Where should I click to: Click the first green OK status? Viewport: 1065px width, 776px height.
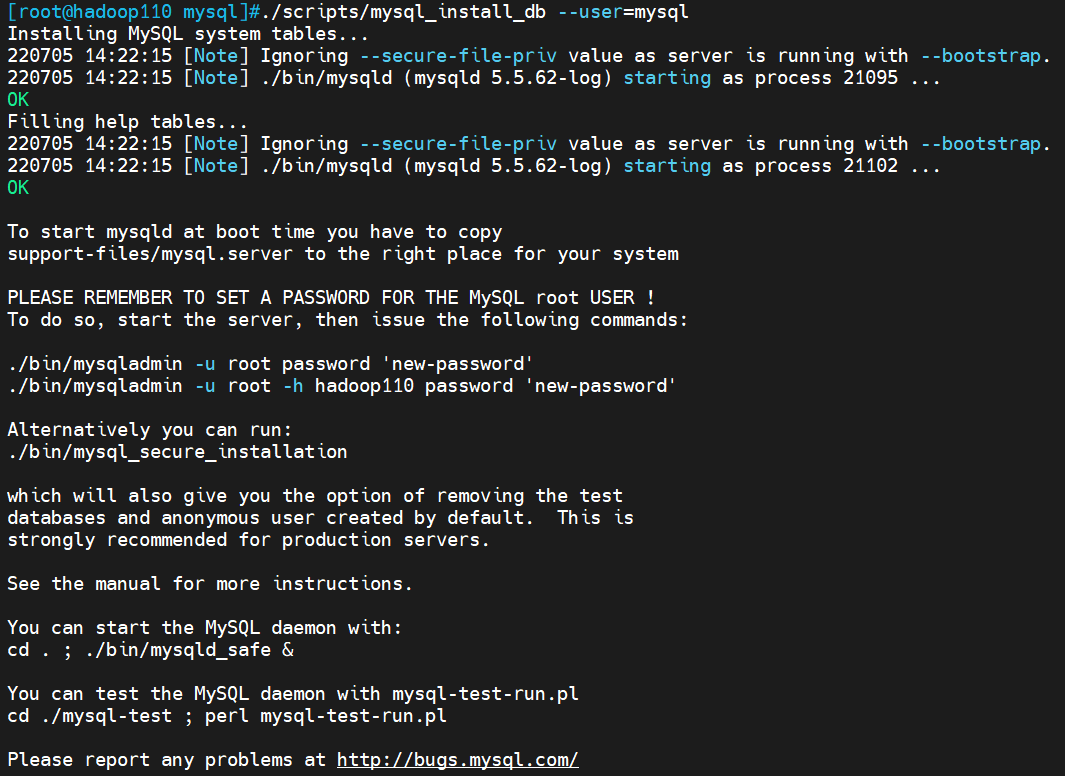(x=18, y=100)
